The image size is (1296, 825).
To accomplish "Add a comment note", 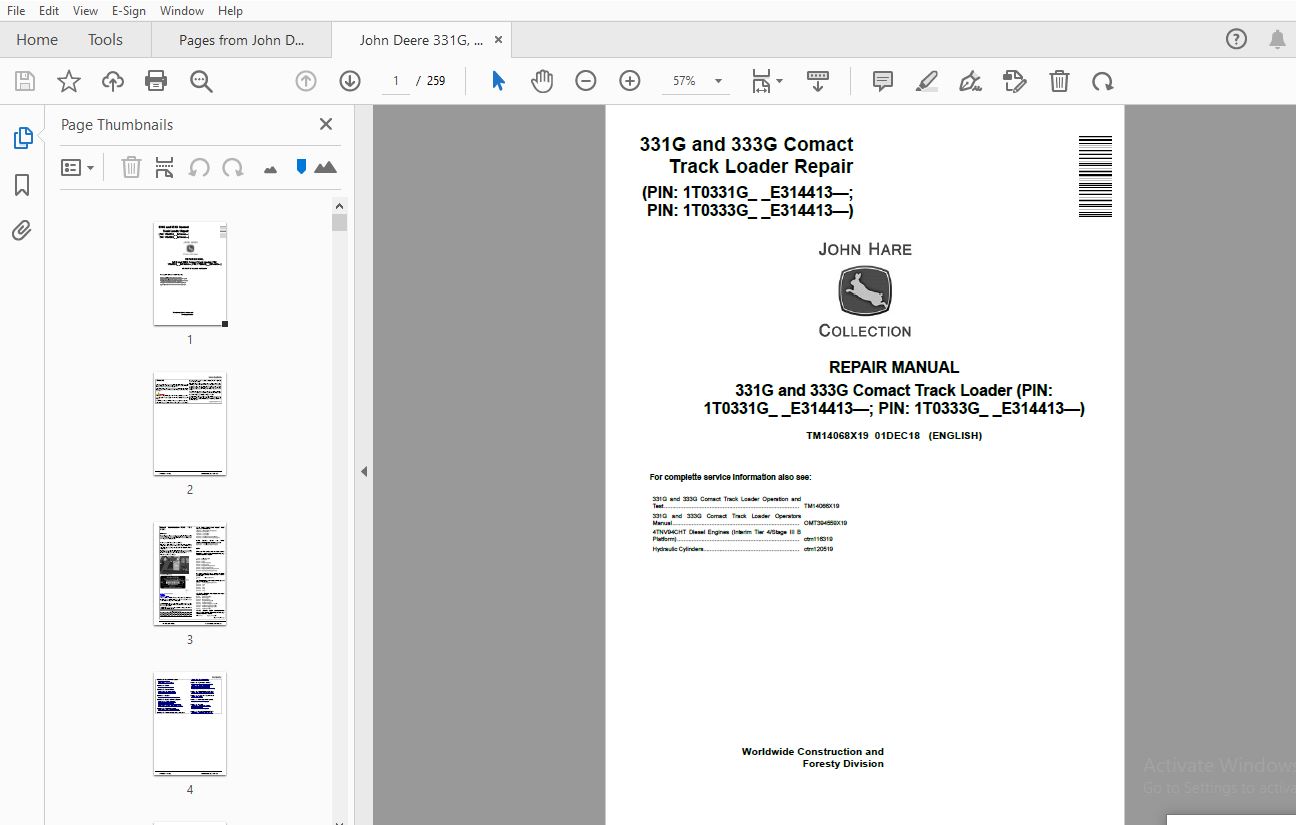I will pos(883,81).
